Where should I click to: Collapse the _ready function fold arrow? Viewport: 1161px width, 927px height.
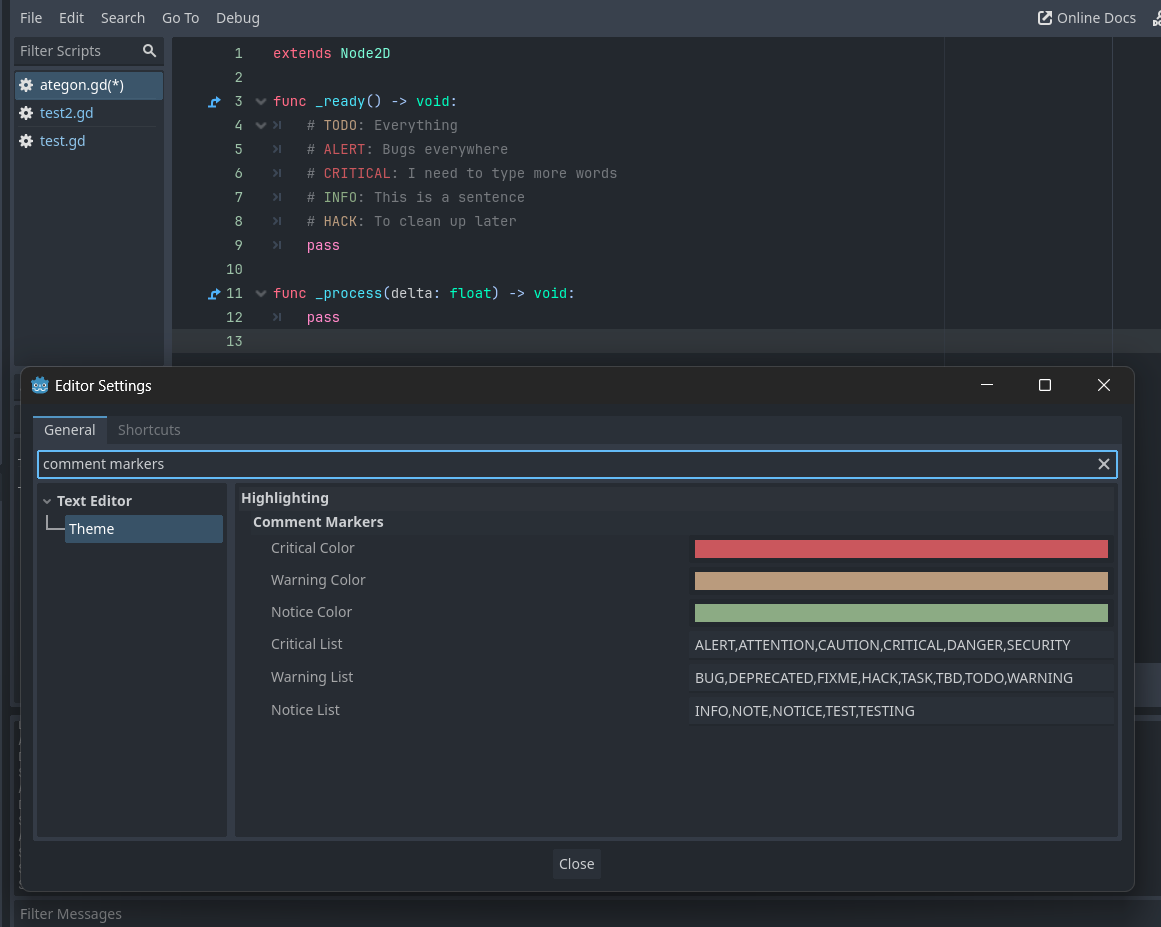click(x=261, y=102)
